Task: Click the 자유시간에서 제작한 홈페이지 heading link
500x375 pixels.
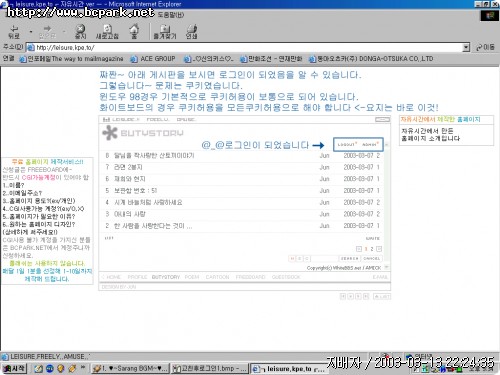Action: 440,119
